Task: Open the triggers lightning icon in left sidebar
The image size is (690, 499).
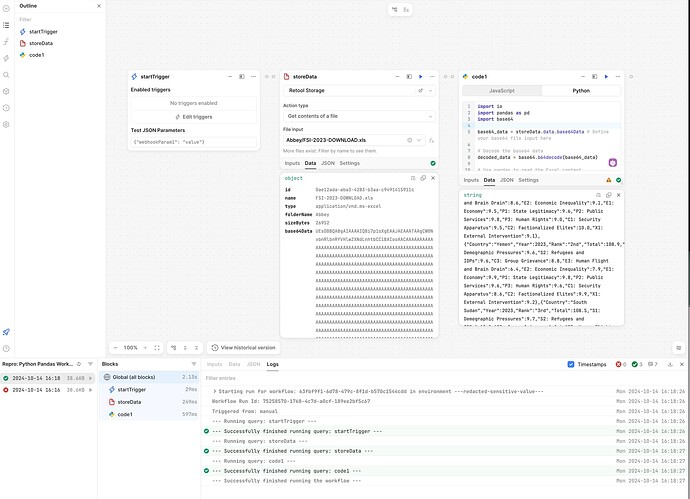Action: click(6, 58)
